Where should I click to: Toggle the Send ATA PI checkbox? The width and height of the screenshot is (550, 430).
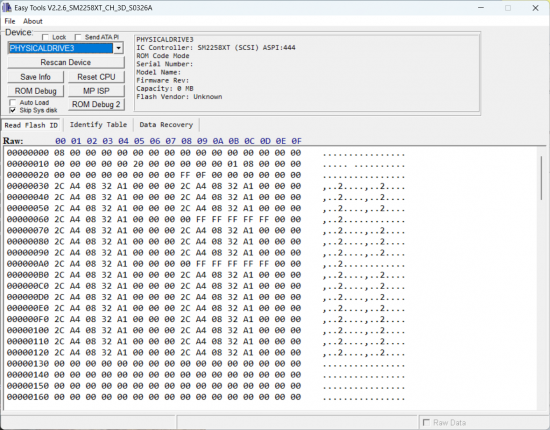(x=78, y=37)
